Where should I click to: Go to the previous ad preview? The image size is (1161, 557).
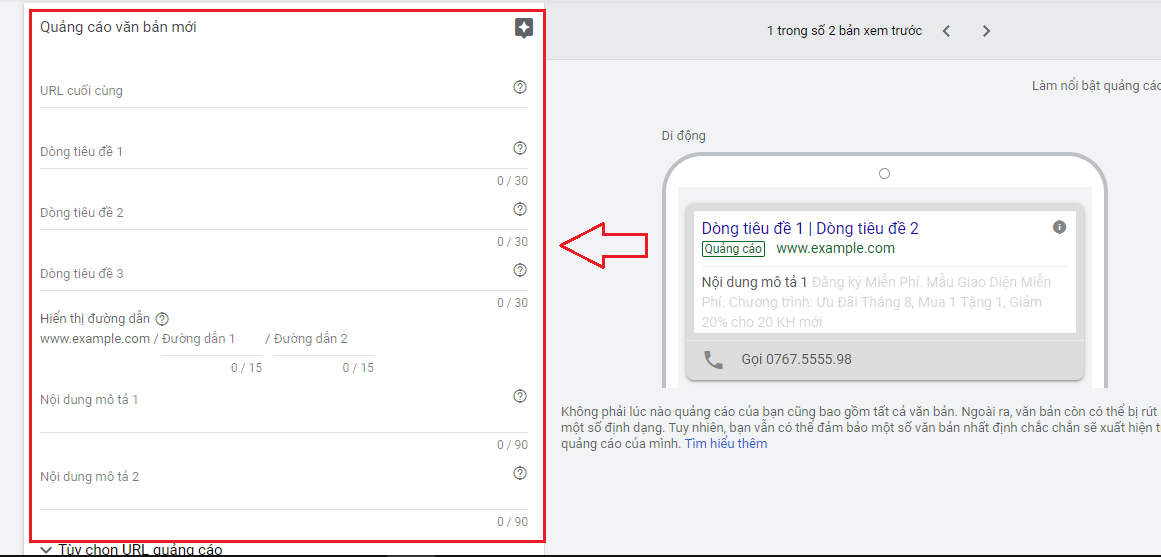coord(947,31)
